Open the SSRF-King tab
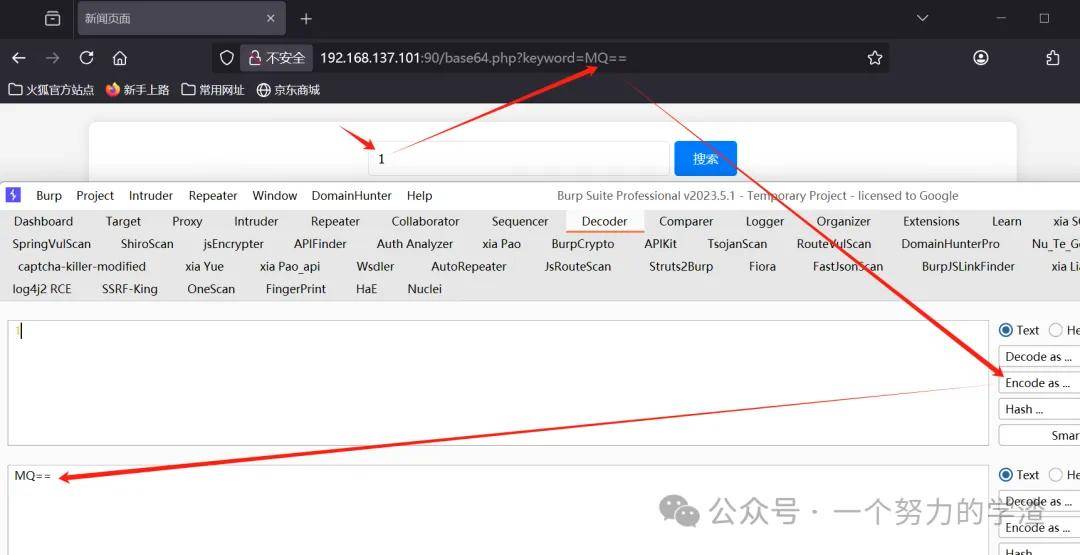The height and width of the screenshot is (555, 1080). click(x=129, y=289)
